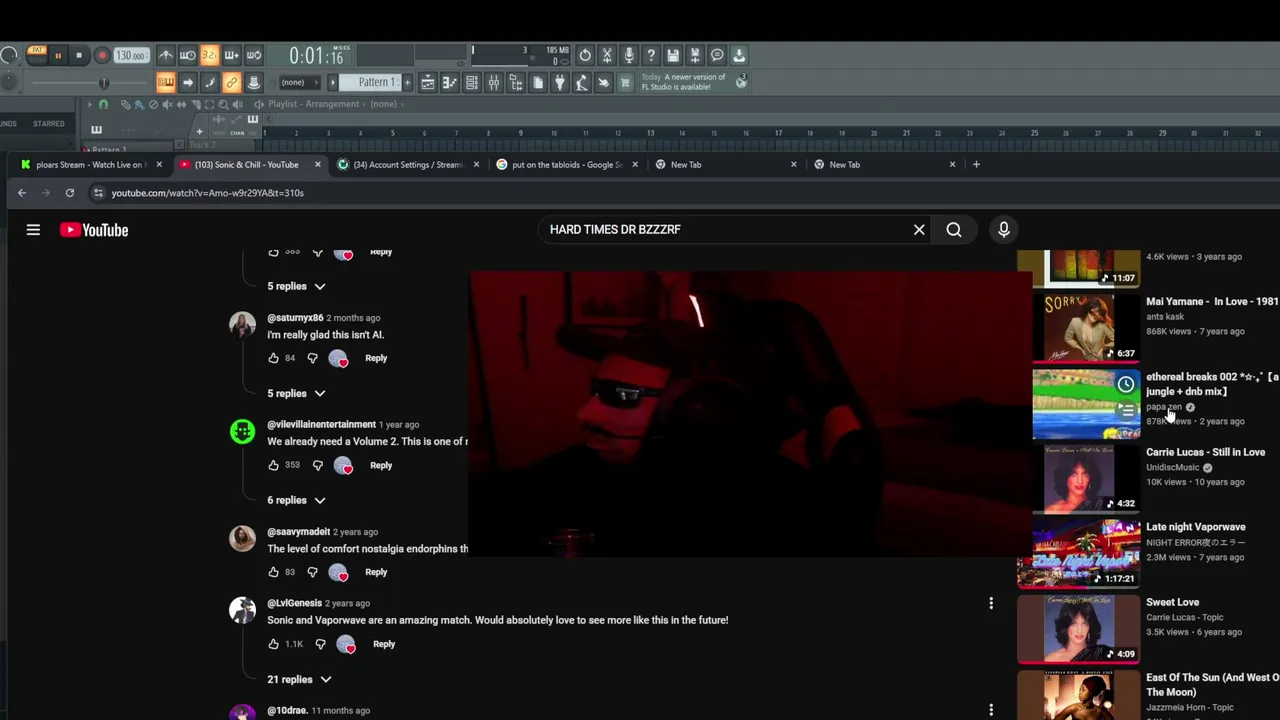
Task: Click the render export icon
Action: [695, 55]
